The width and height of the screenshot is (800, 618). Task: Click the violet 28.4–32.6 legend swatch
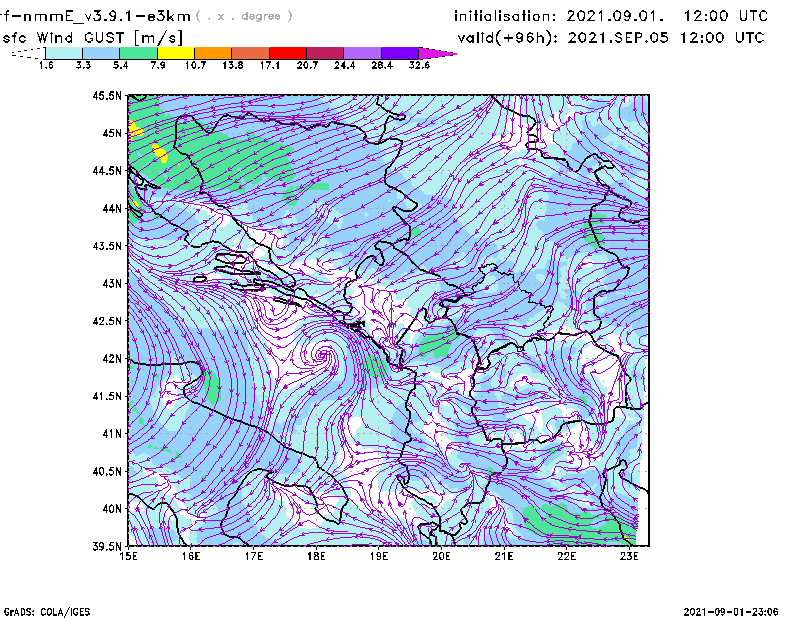click(400, 53)
